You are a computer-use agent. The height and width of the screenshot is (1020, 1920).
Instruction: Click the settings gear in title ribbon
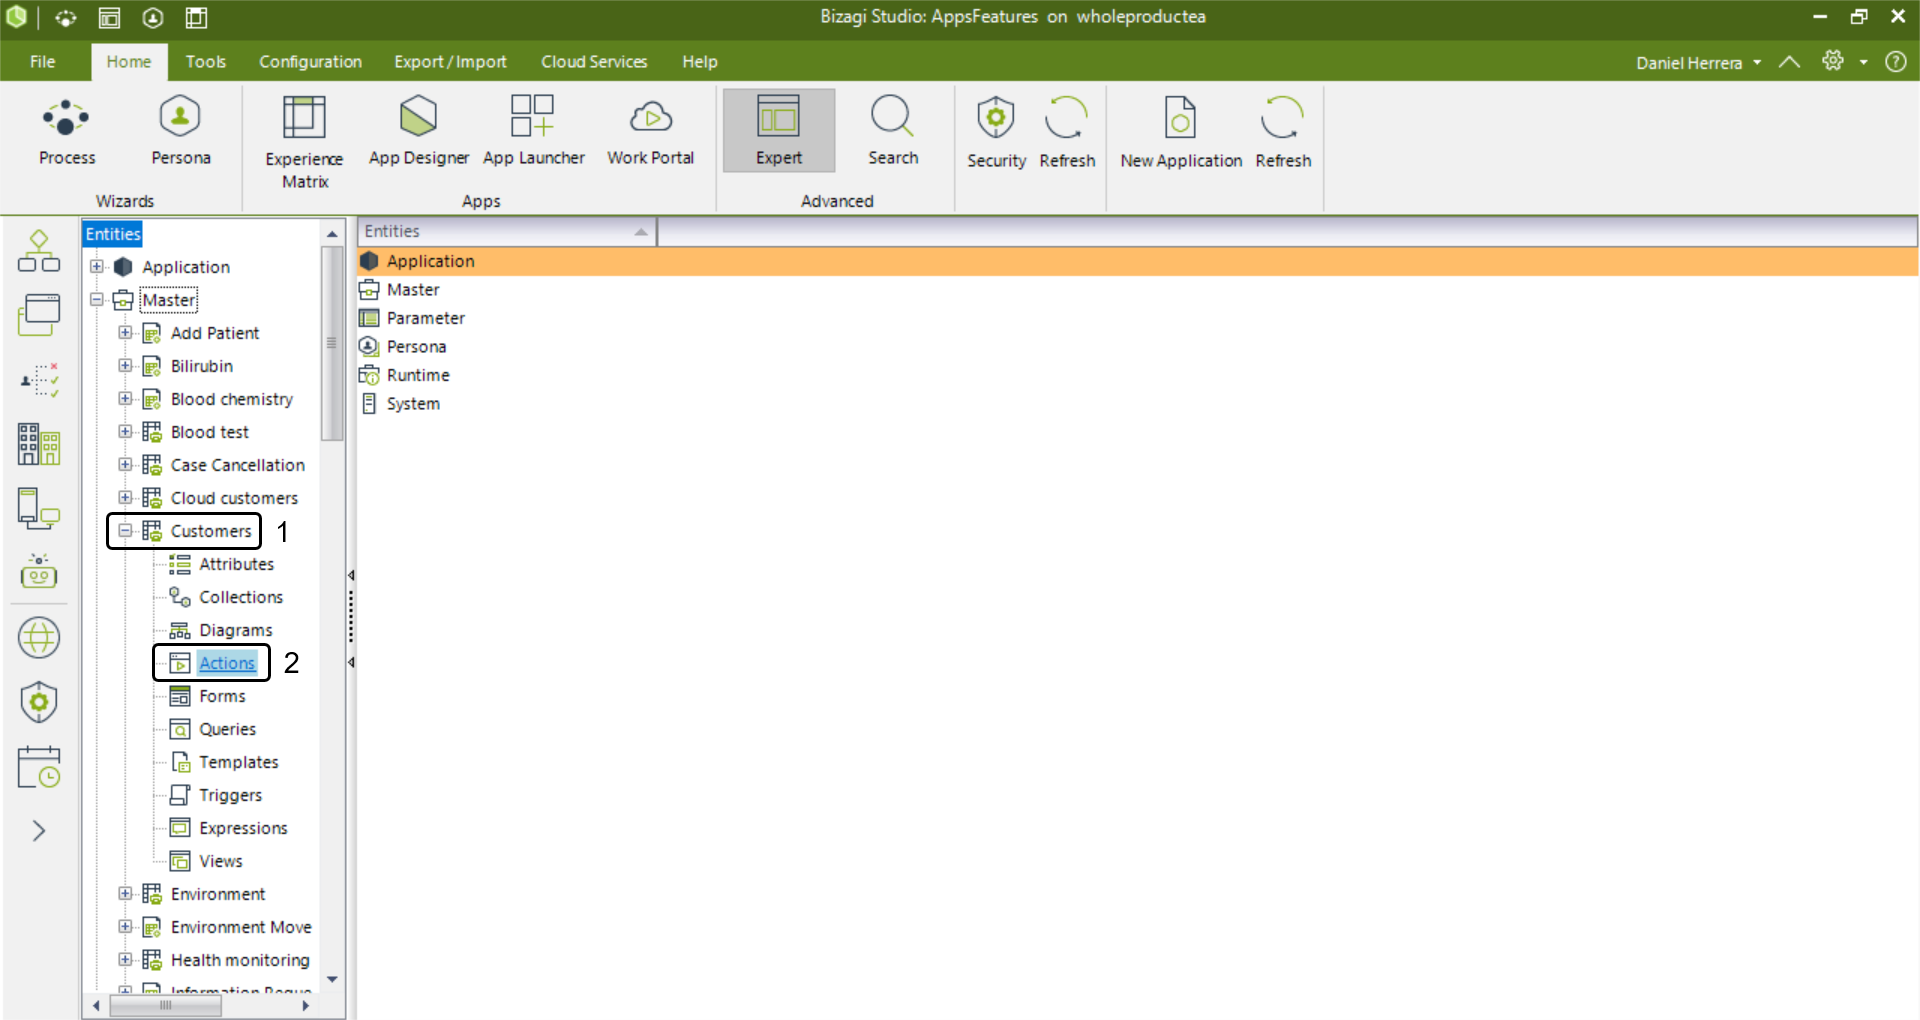tap(1832, 61)
